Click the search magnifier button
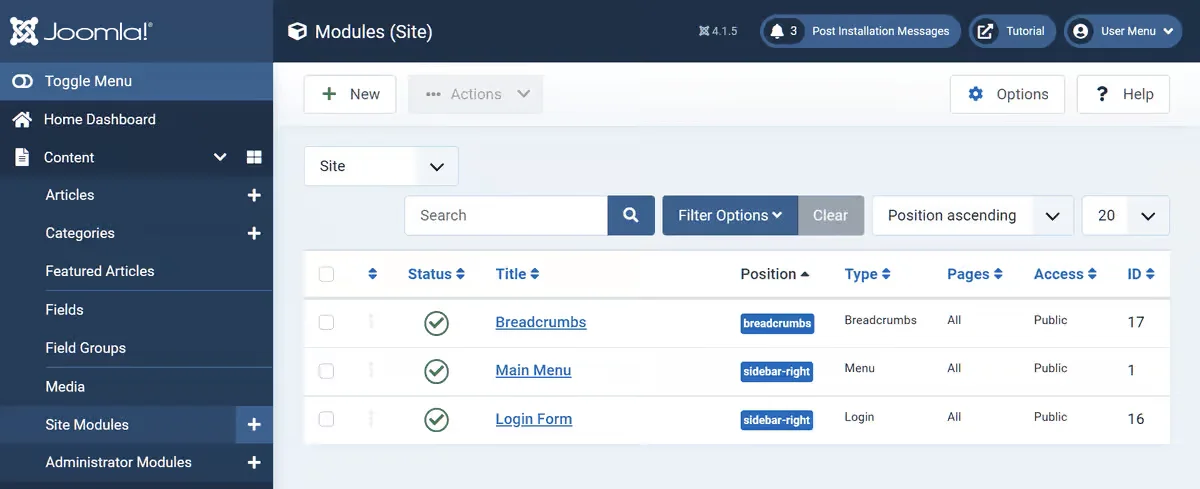Viewport: 1200px width, 489px height. 631,215
